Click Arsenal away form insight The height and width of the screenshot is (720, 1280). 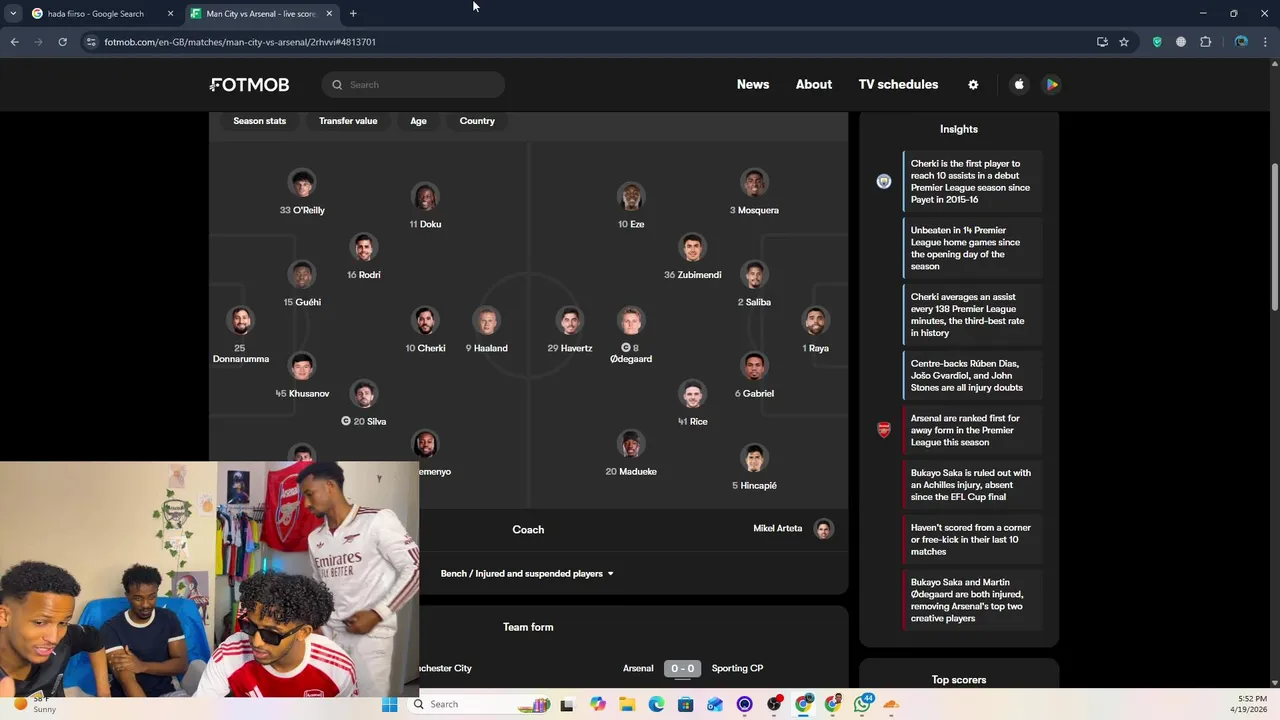tap(971, 430)
